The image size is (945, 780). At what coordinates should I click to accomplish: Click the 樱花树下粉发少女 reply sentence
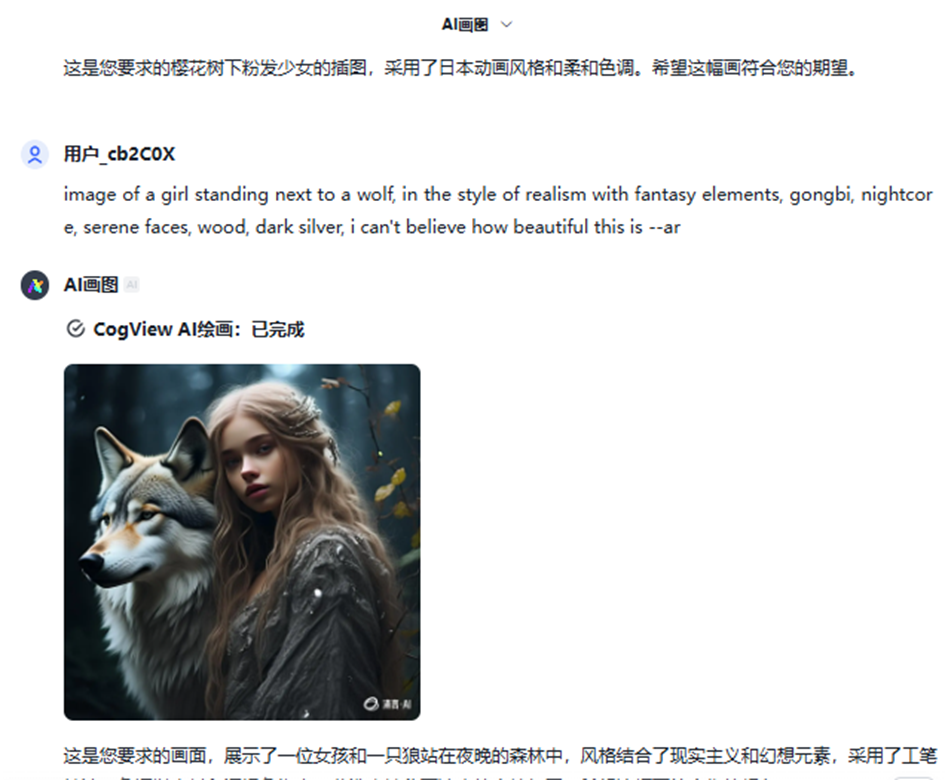coord(460,68)
